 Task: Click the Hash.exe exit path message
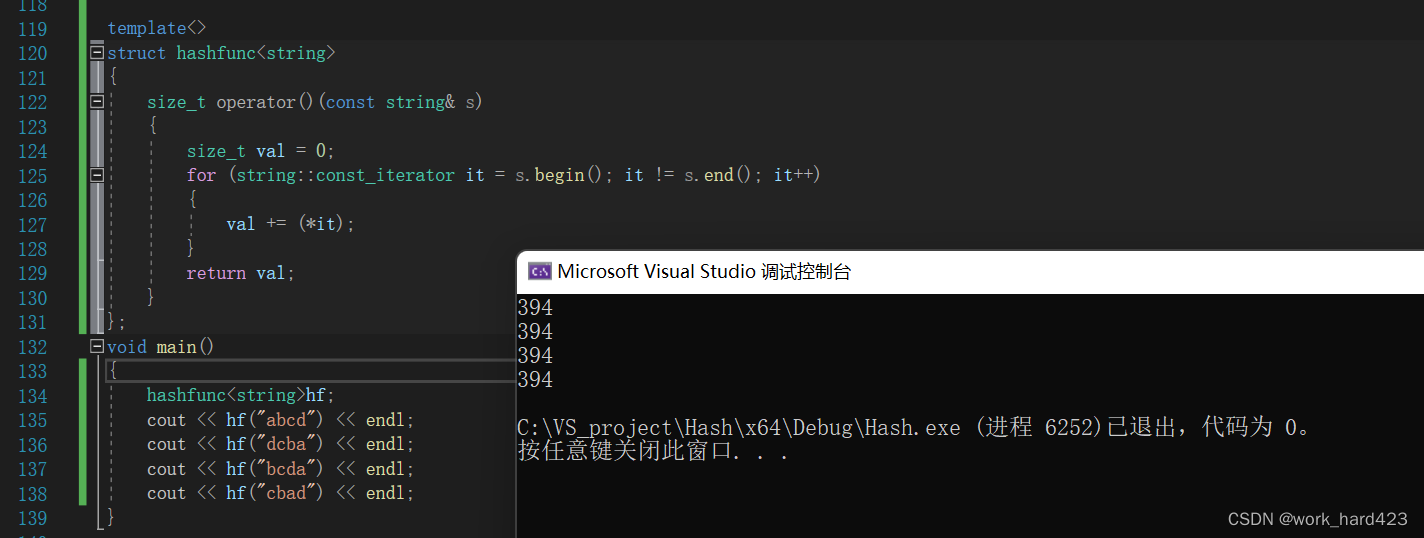click(914, 428)
